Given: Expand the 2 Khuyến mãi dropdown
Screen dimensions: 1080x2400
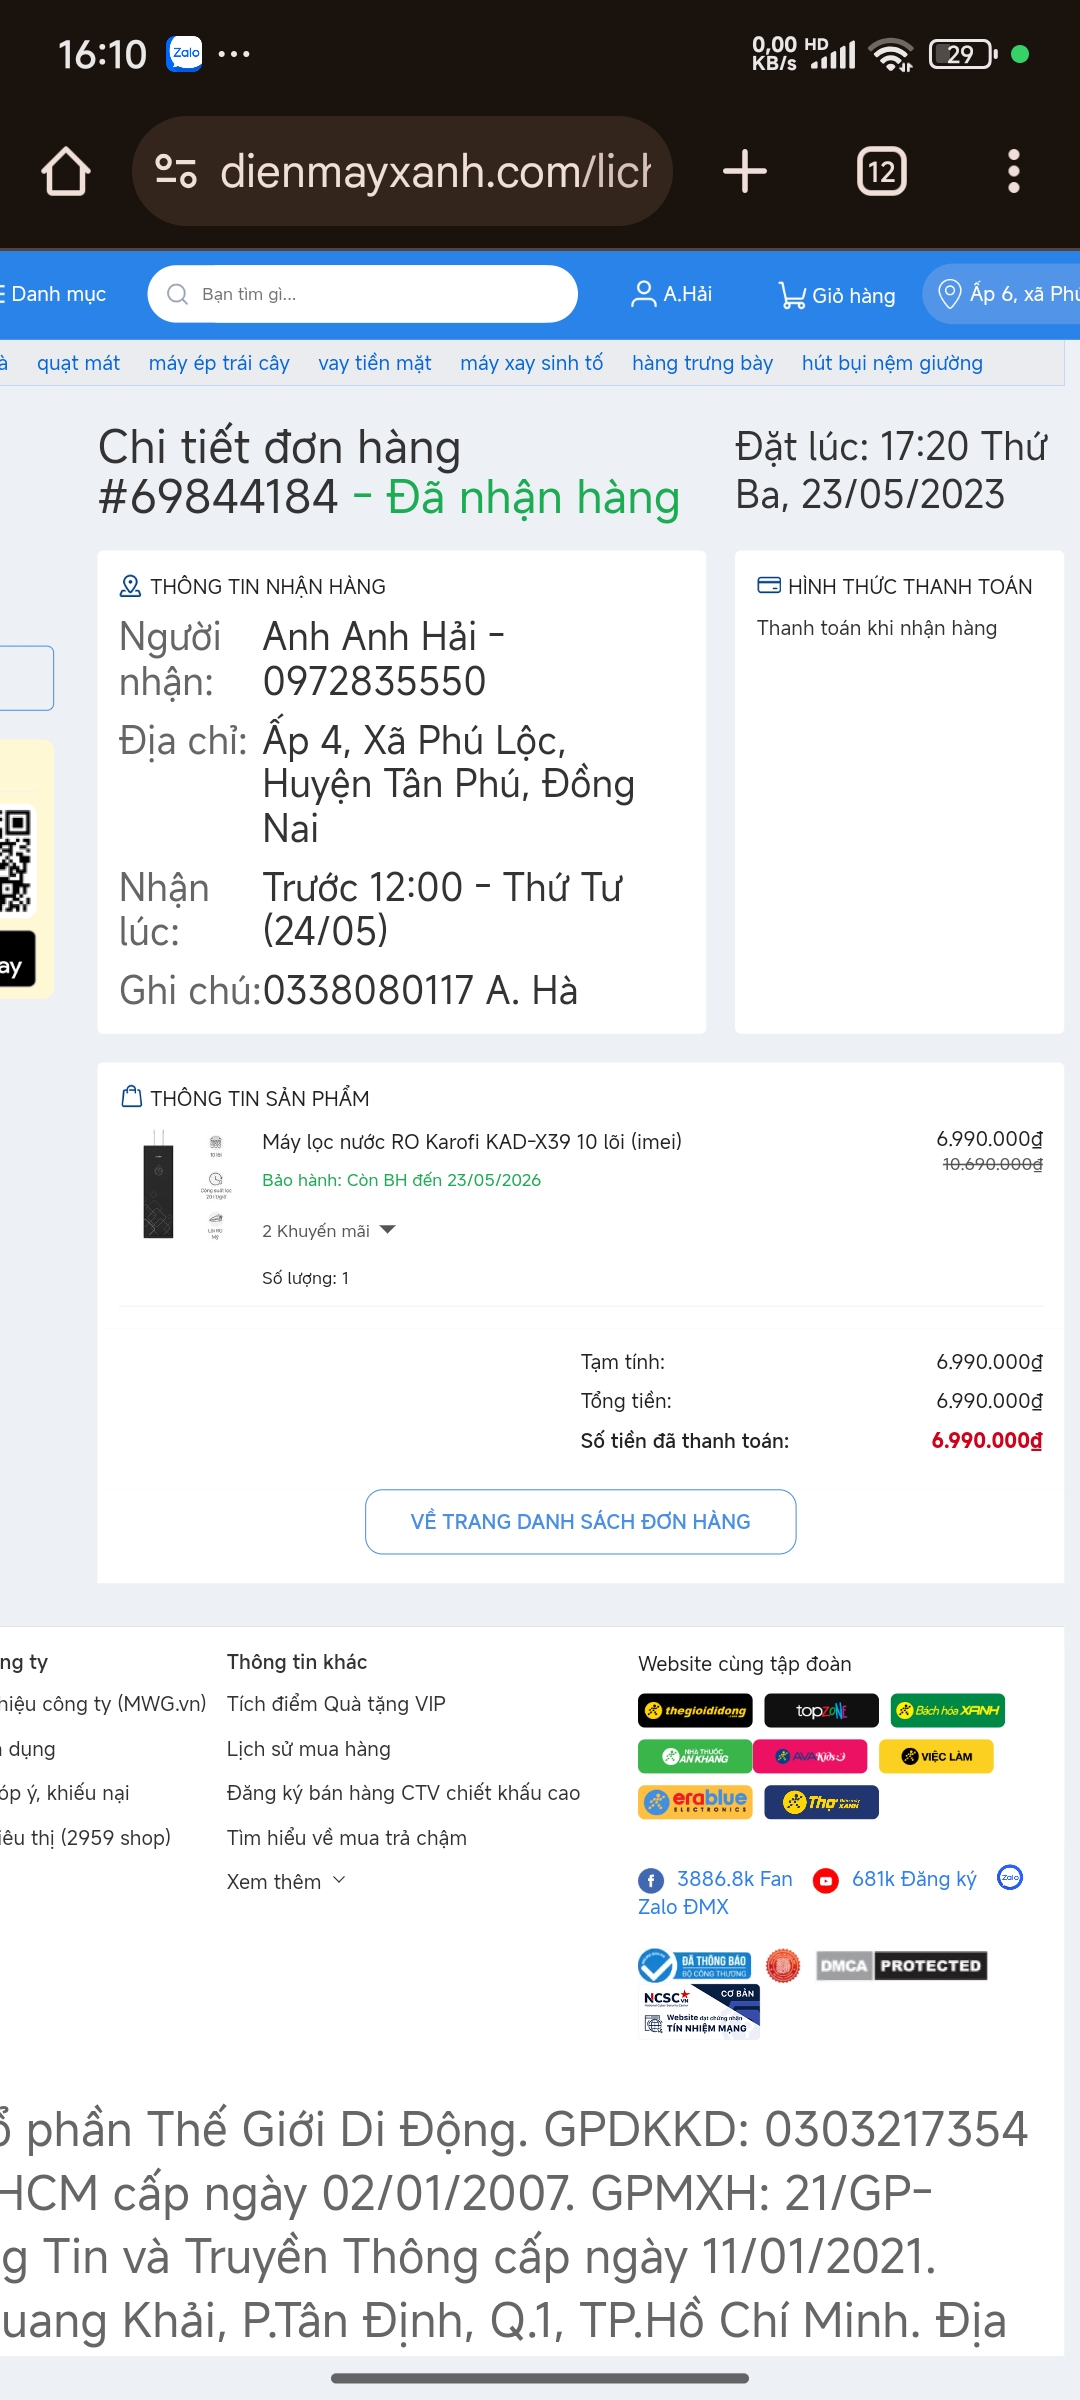Looking at the screenshot, I should 329,1231.
